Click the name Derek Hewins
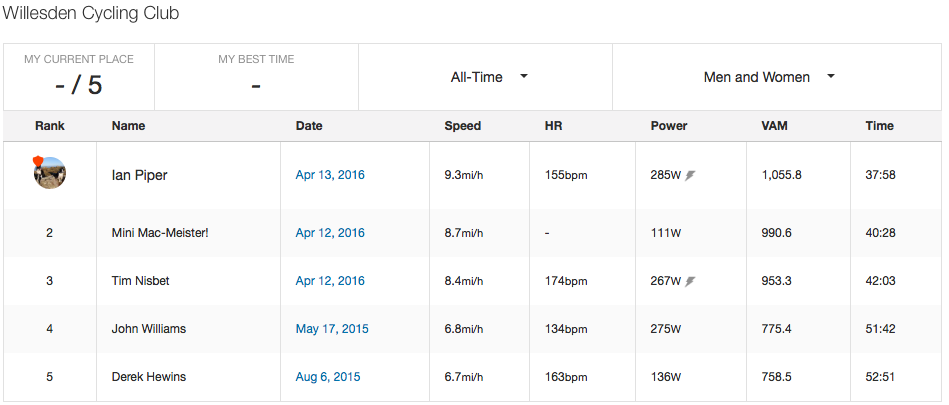Screen dimensions: 949x405 (148, 377)
